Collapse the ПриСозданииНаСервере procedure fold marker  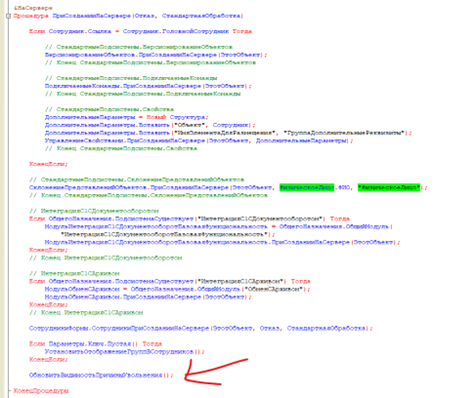[9, 16]
